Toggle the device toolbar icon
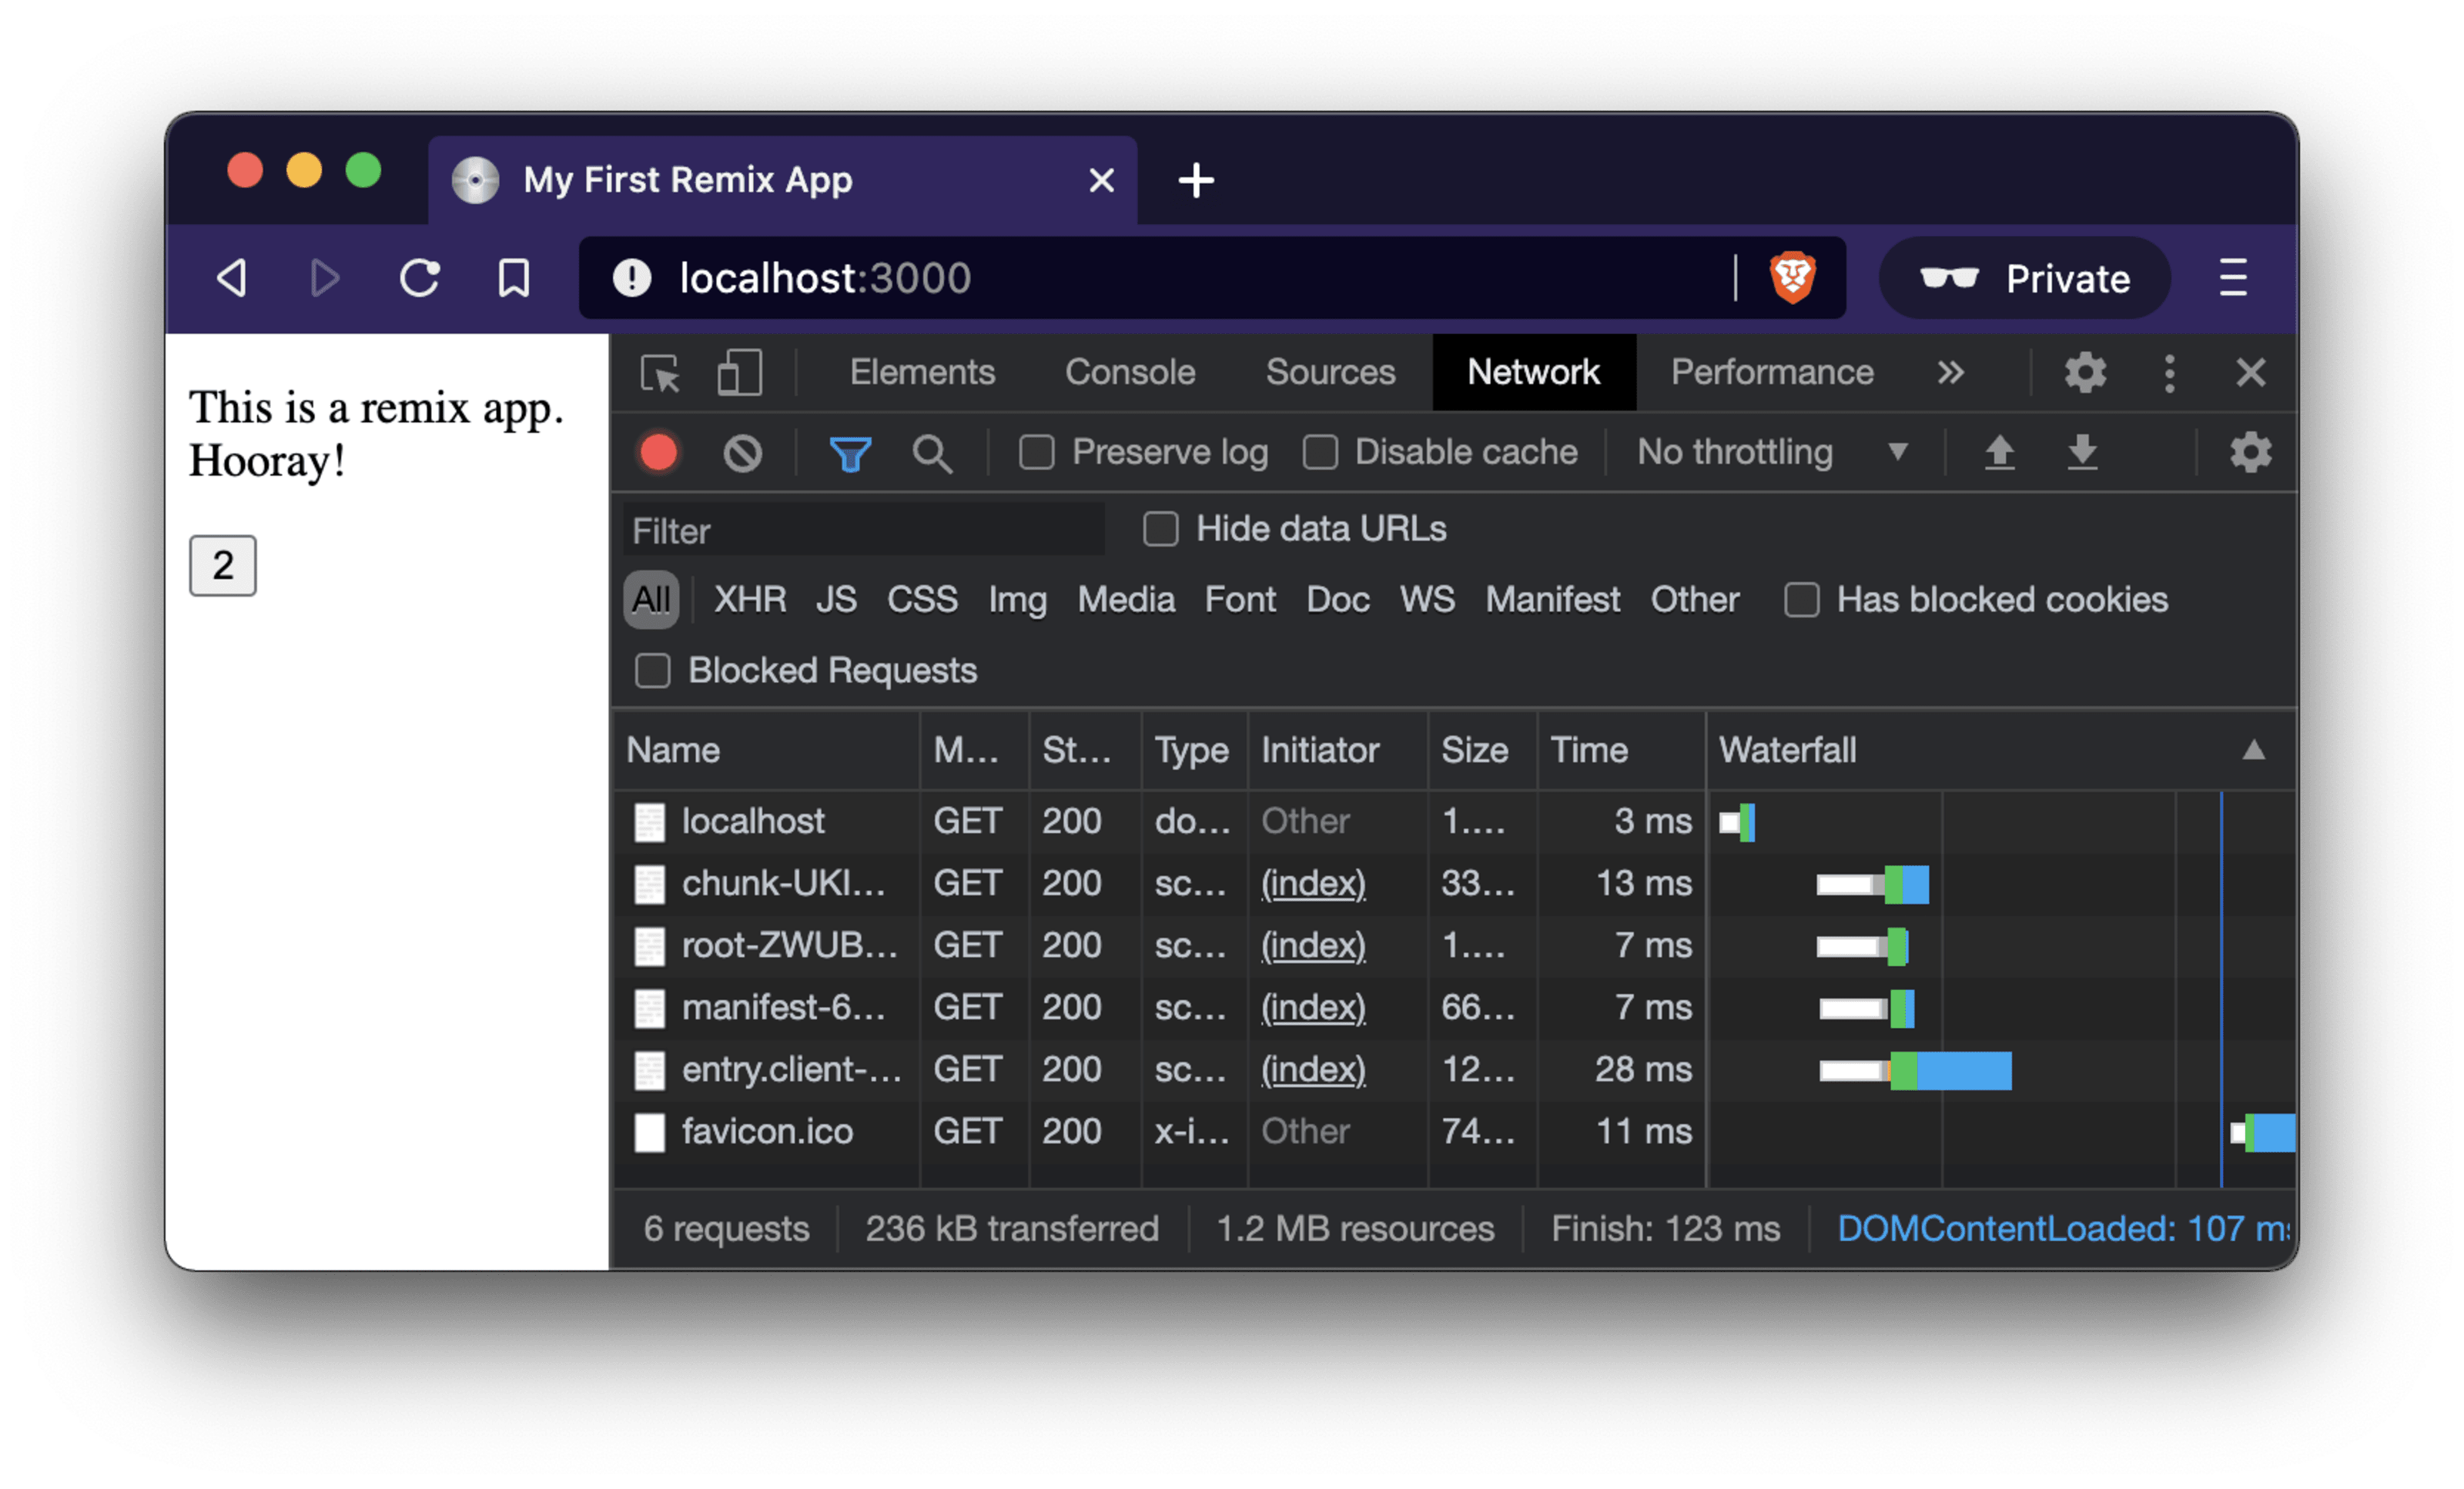The height and width of the screenshot is (1489, 2464). 740,373
